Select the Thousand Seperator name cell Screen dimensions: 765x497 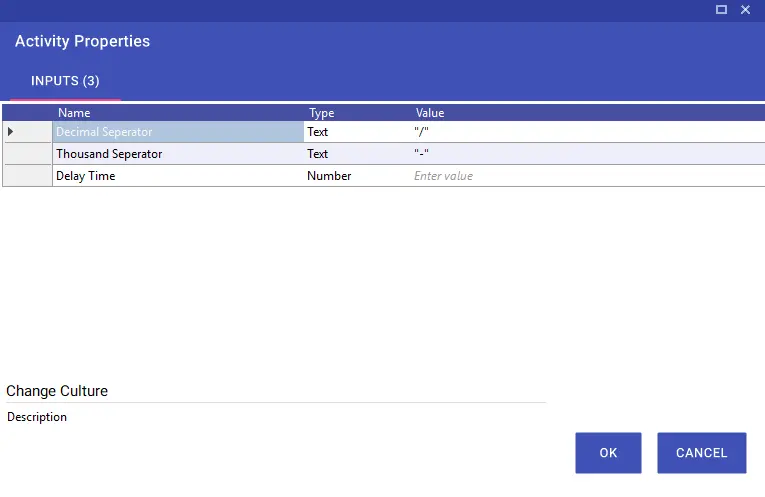coord(178,154)
